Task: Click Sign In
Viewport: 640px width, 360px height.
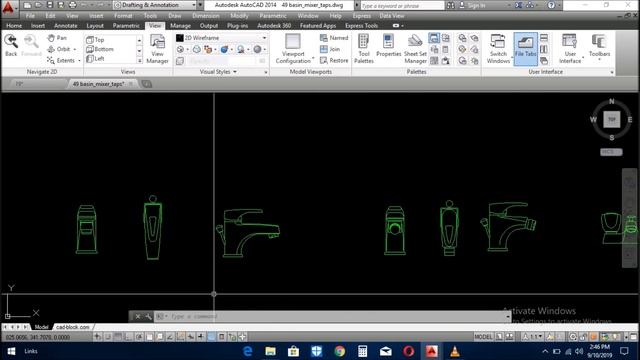Action: pyautogui.click(x=476, y=5)
